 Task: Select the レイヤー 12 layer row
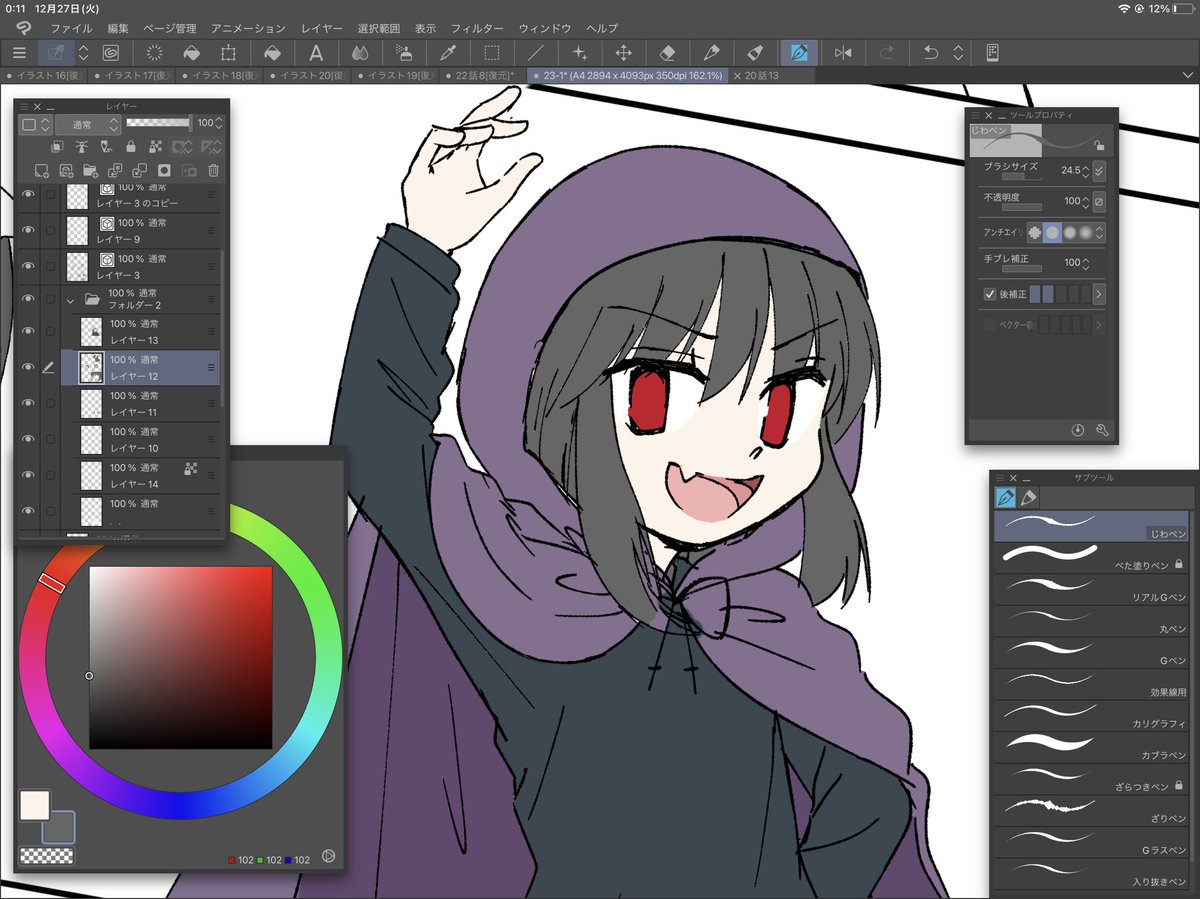point(140,367)
